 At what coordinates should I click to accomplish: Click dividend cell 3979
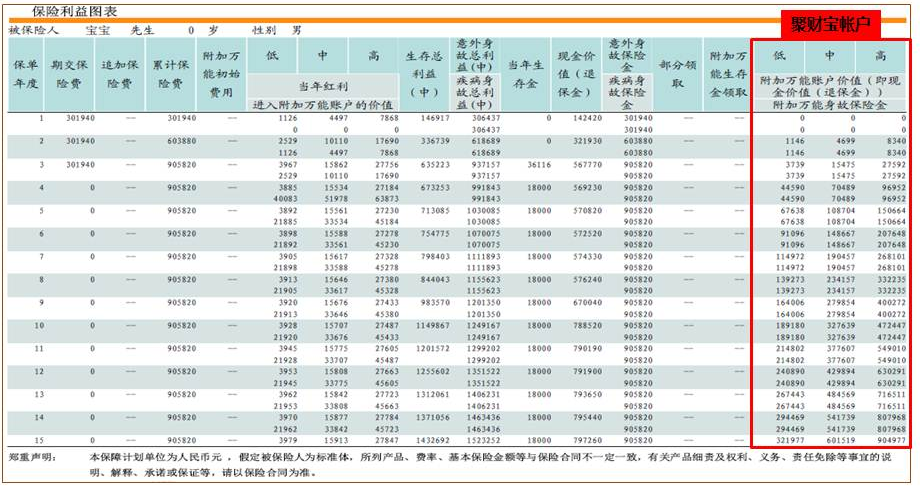(x=288, y=441)
